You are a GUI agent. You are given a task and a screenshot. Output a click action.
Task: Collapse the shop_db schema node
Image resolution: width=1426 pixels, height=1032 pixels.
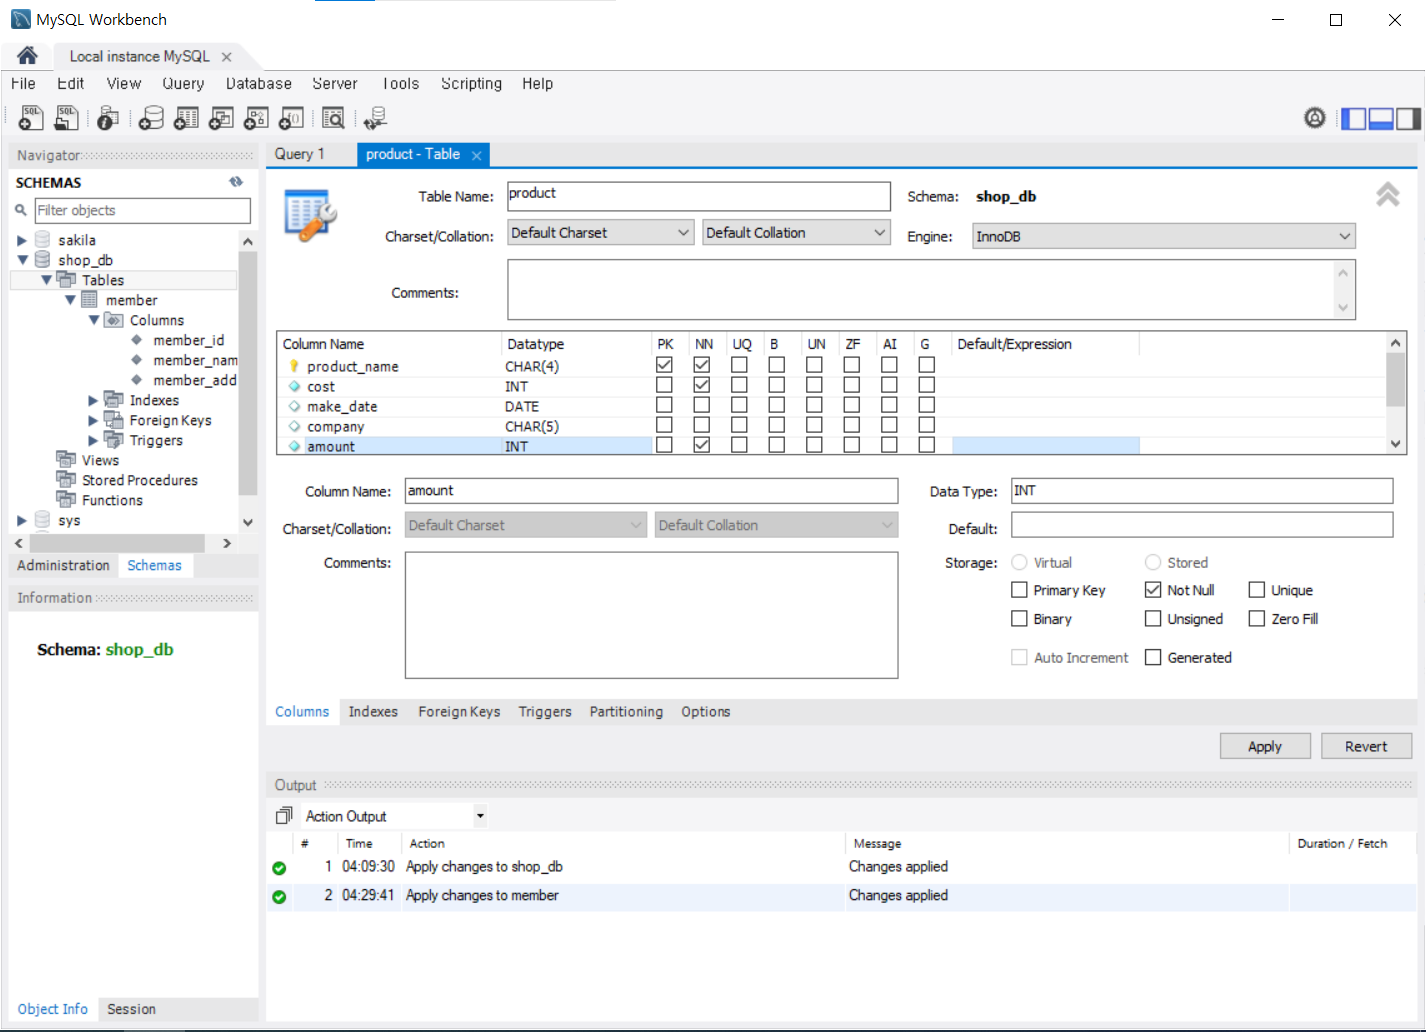click(22, 260)
